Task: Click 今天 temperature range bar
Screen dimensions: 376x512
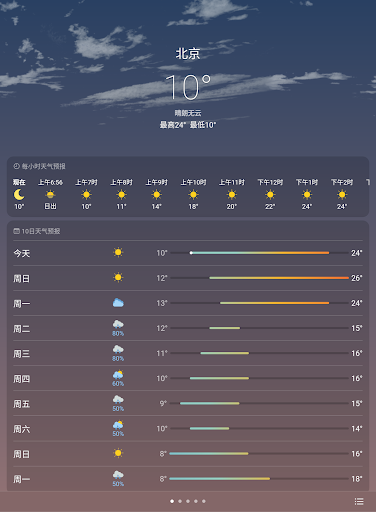Action: (259, 253)
